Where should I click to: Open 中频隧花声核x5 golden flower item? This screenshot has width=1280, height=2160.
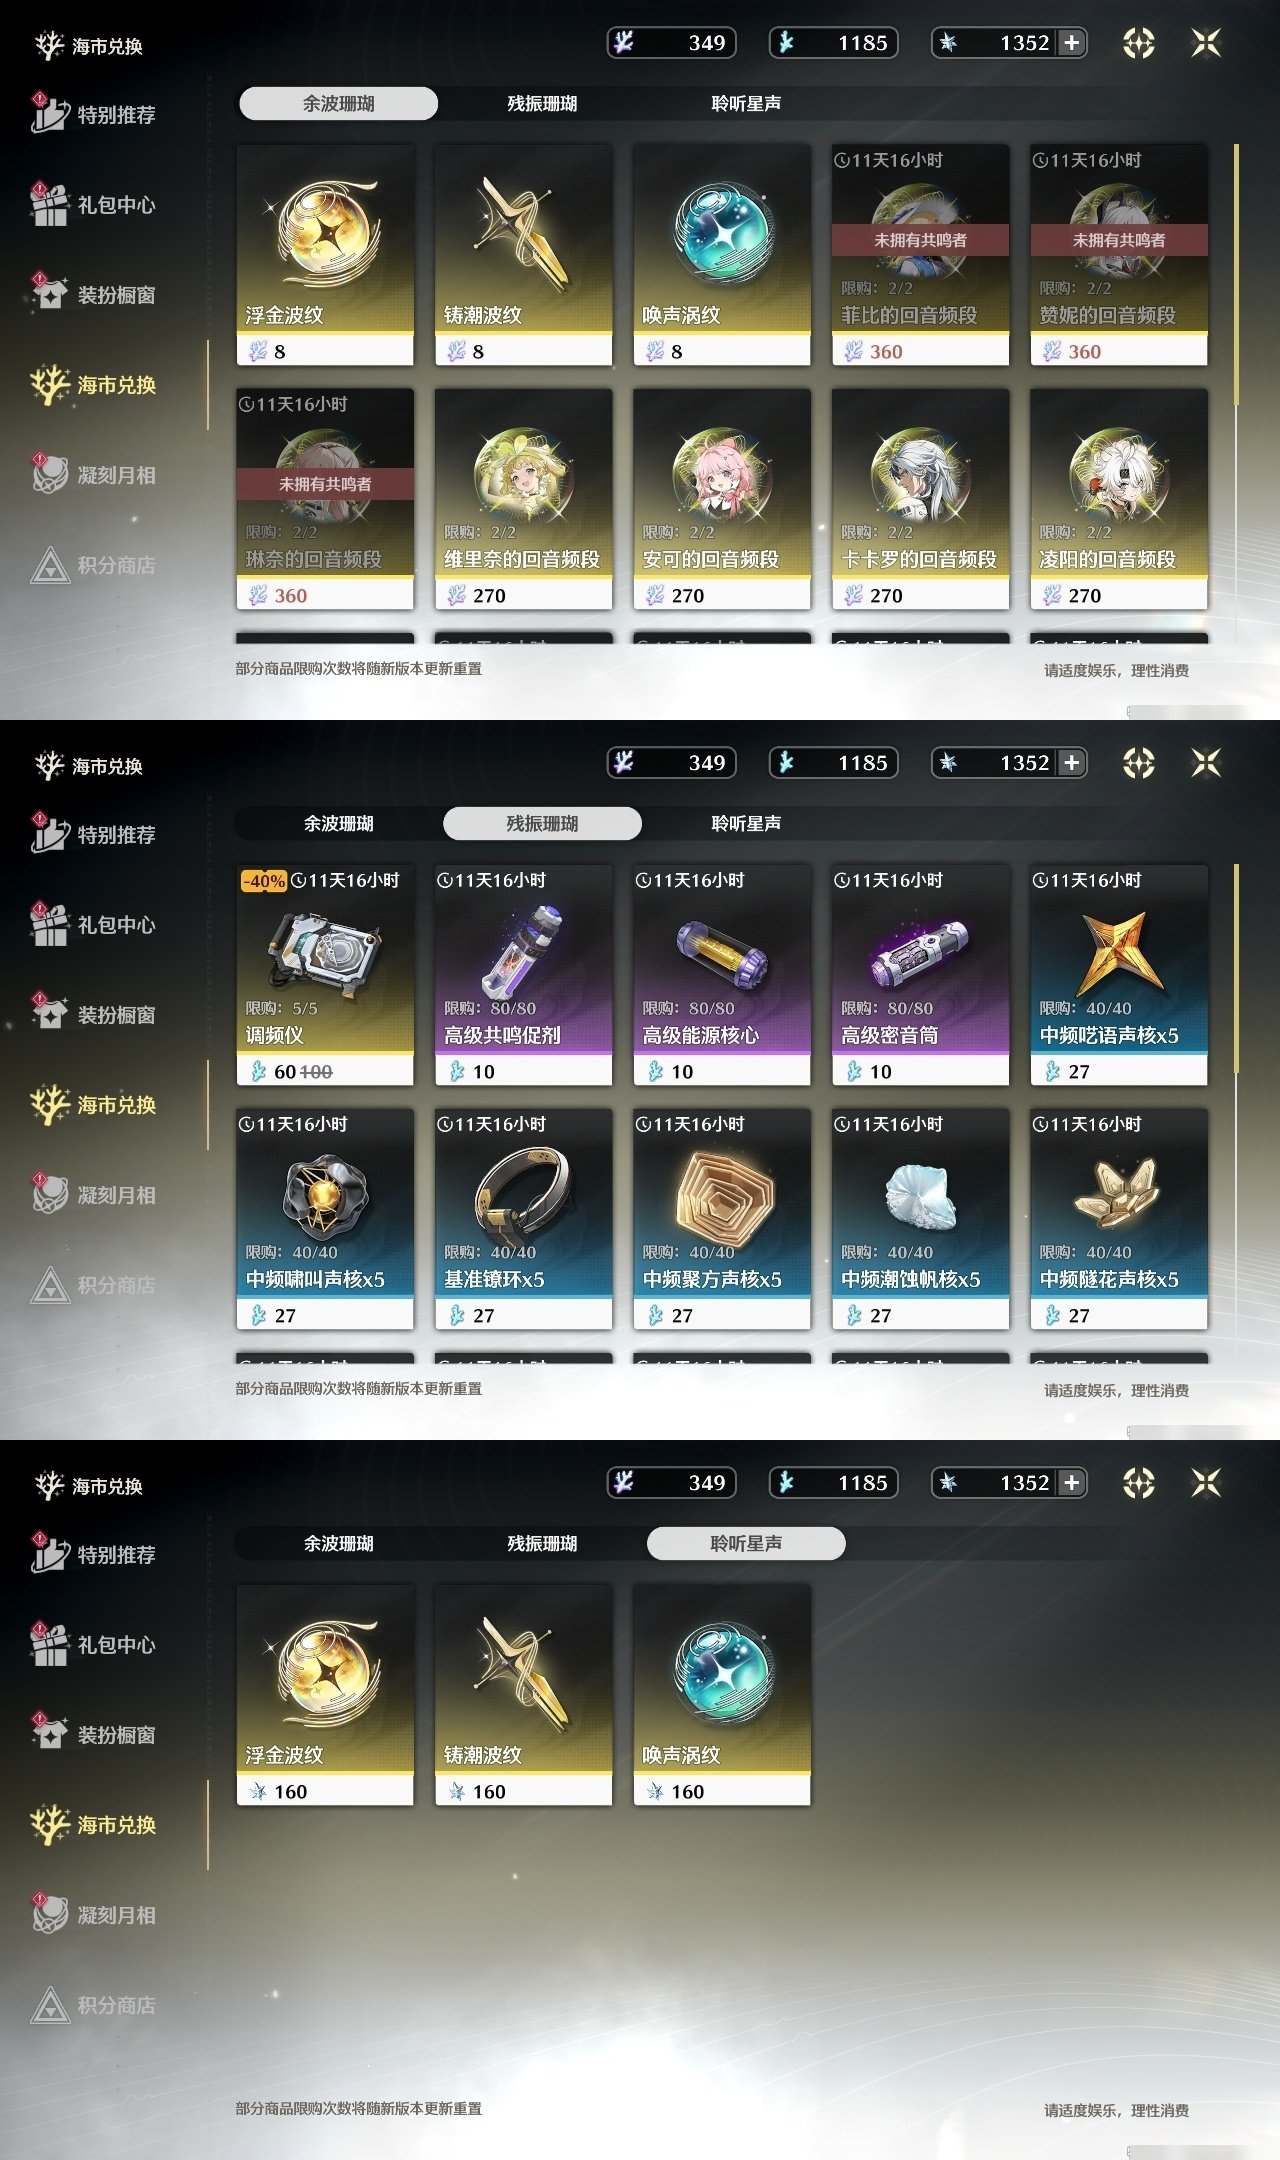(x=1119, y=1219)
